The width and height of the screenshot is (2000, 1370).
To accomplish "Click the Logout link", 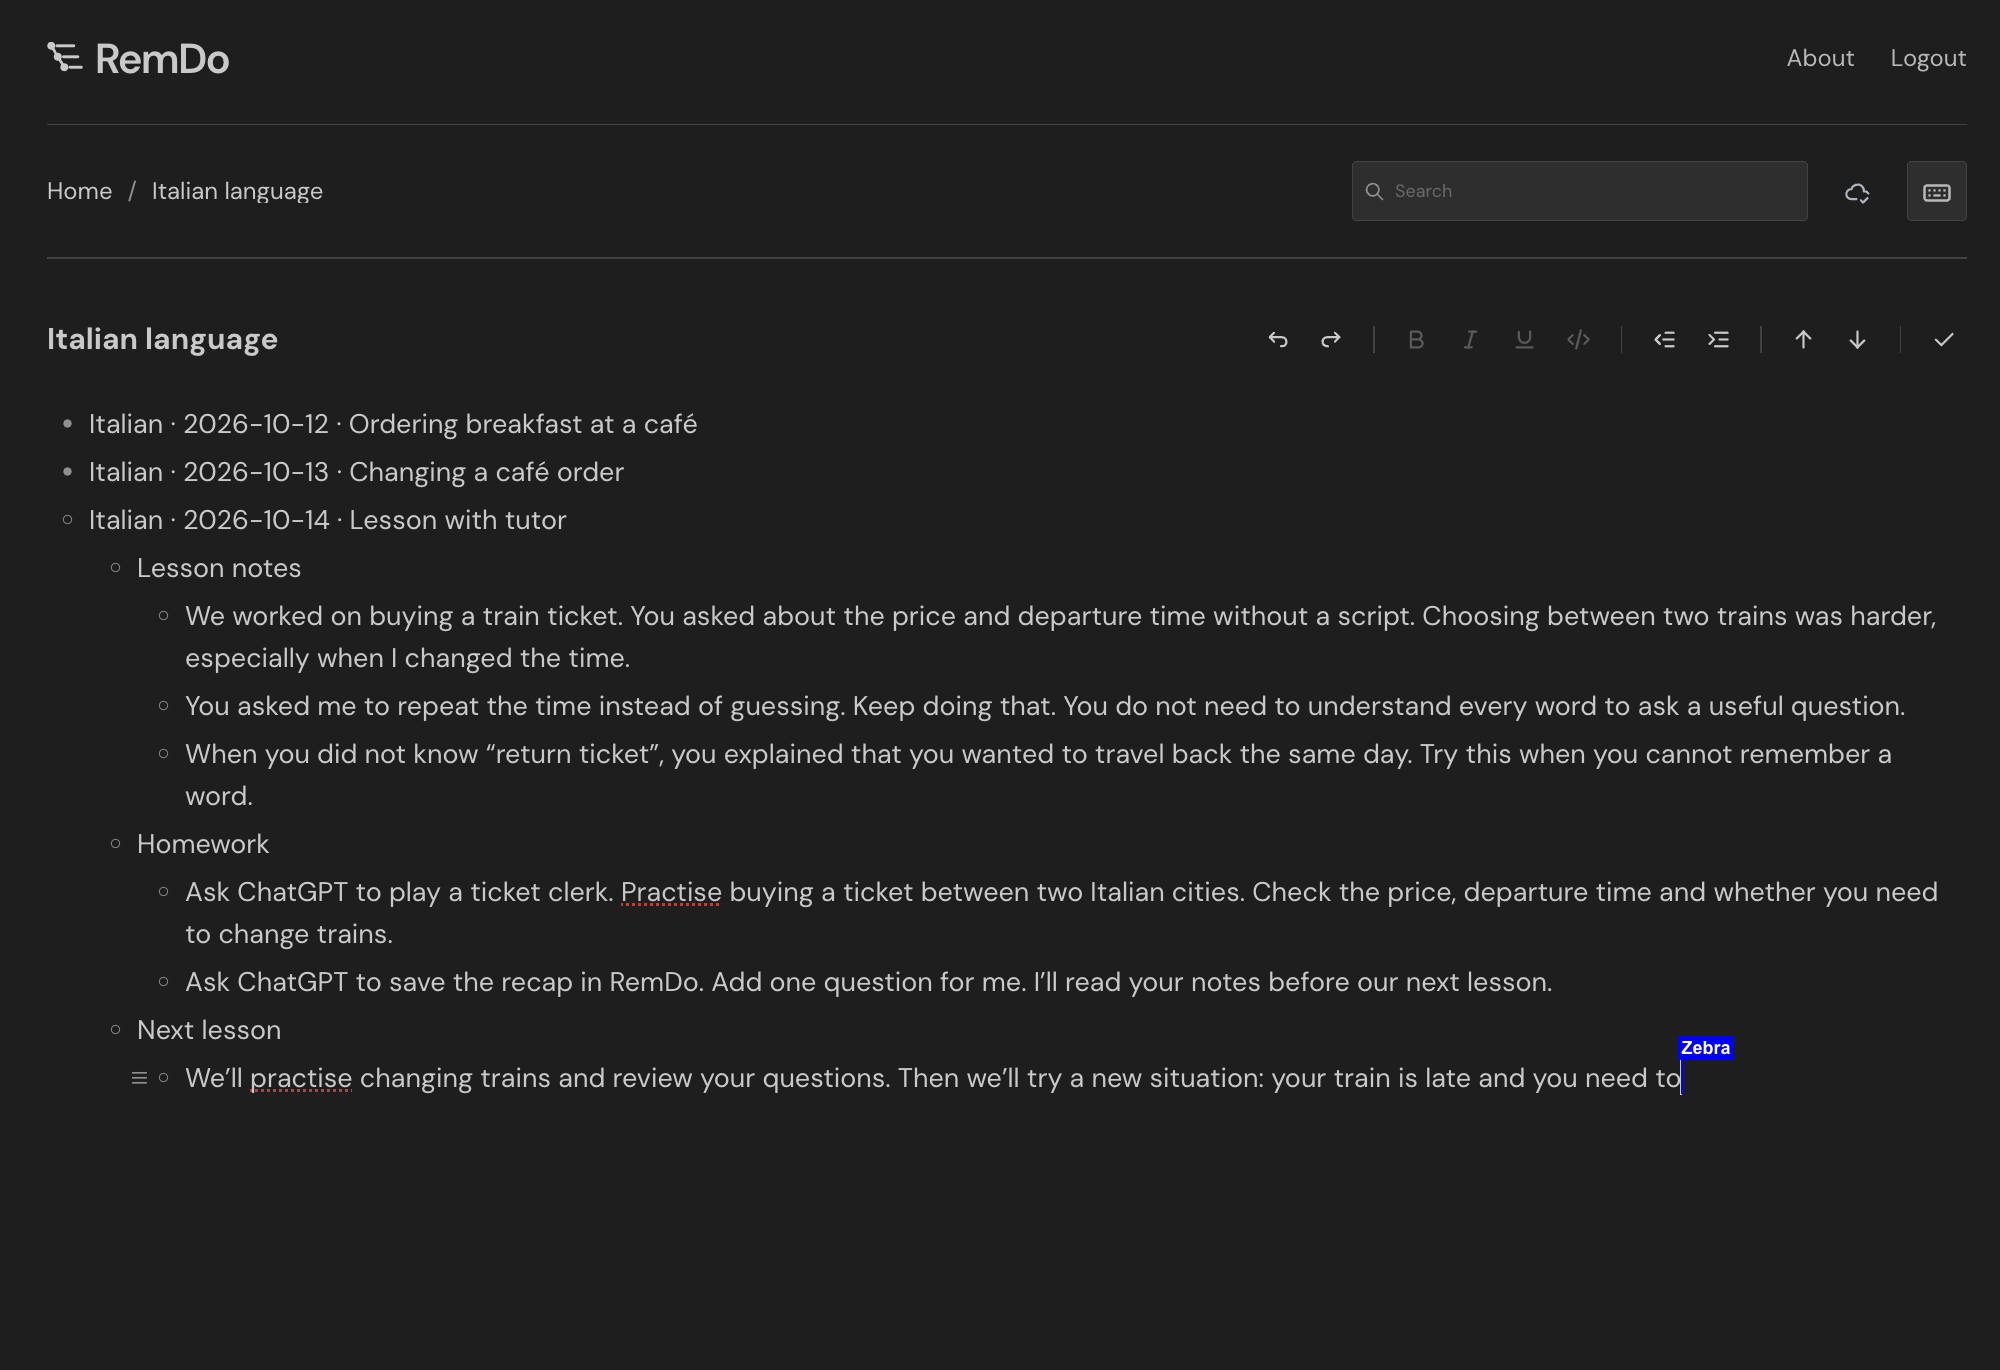I will pos(1928,58).
